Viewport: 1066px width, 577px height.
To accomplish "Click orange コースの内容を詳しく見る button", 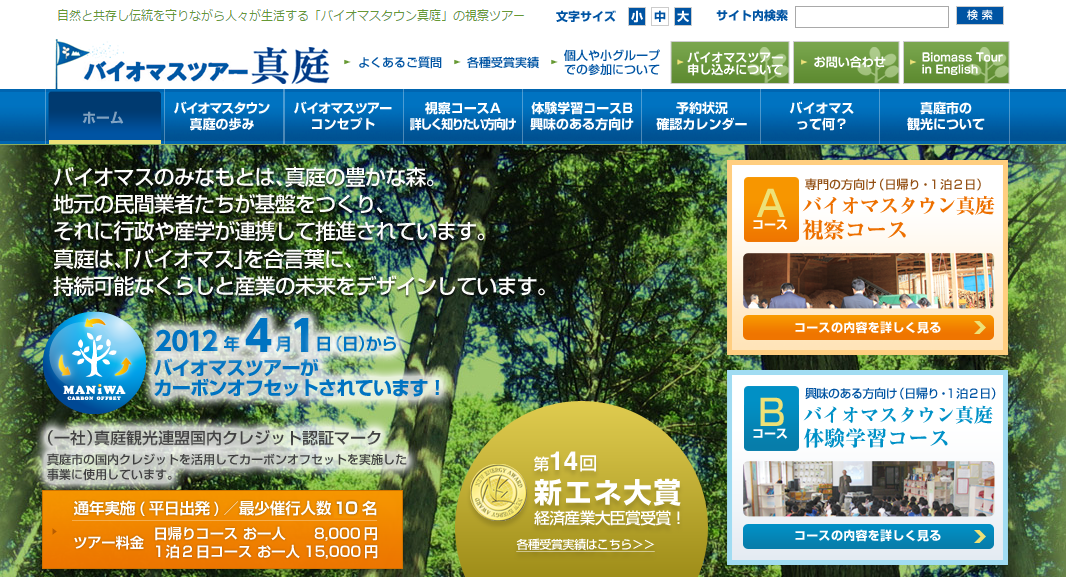I will (x=868, y=328).
